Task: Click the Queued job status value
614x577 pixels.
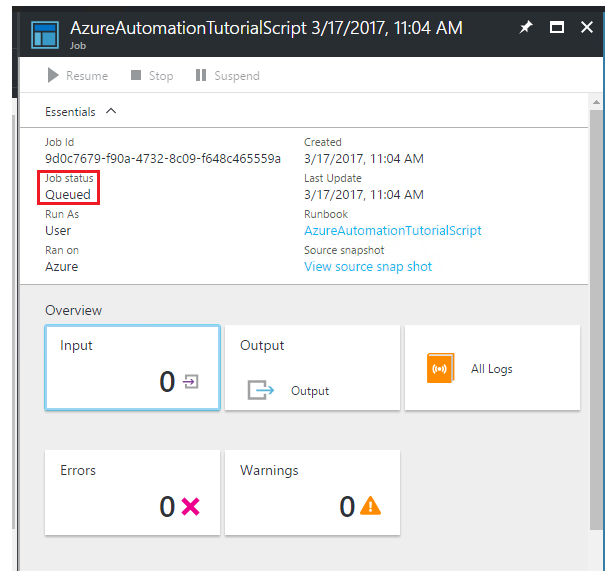Action: click(68, 195)
